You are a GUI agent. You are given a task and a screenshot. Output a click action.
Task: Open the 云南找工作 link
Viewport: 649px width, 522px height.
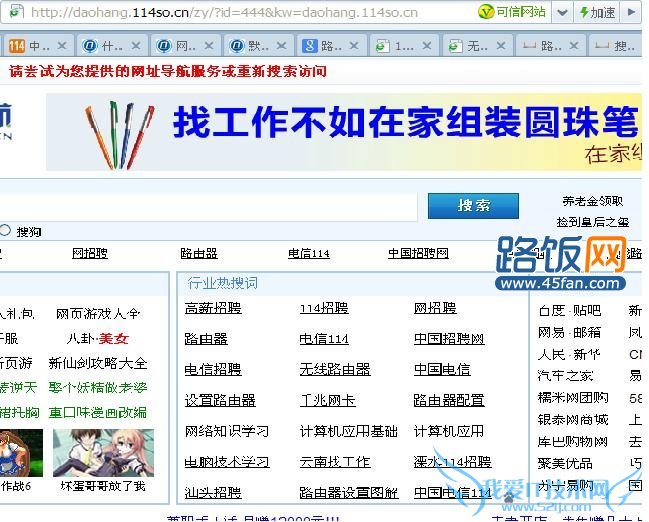tap(335, 462)
